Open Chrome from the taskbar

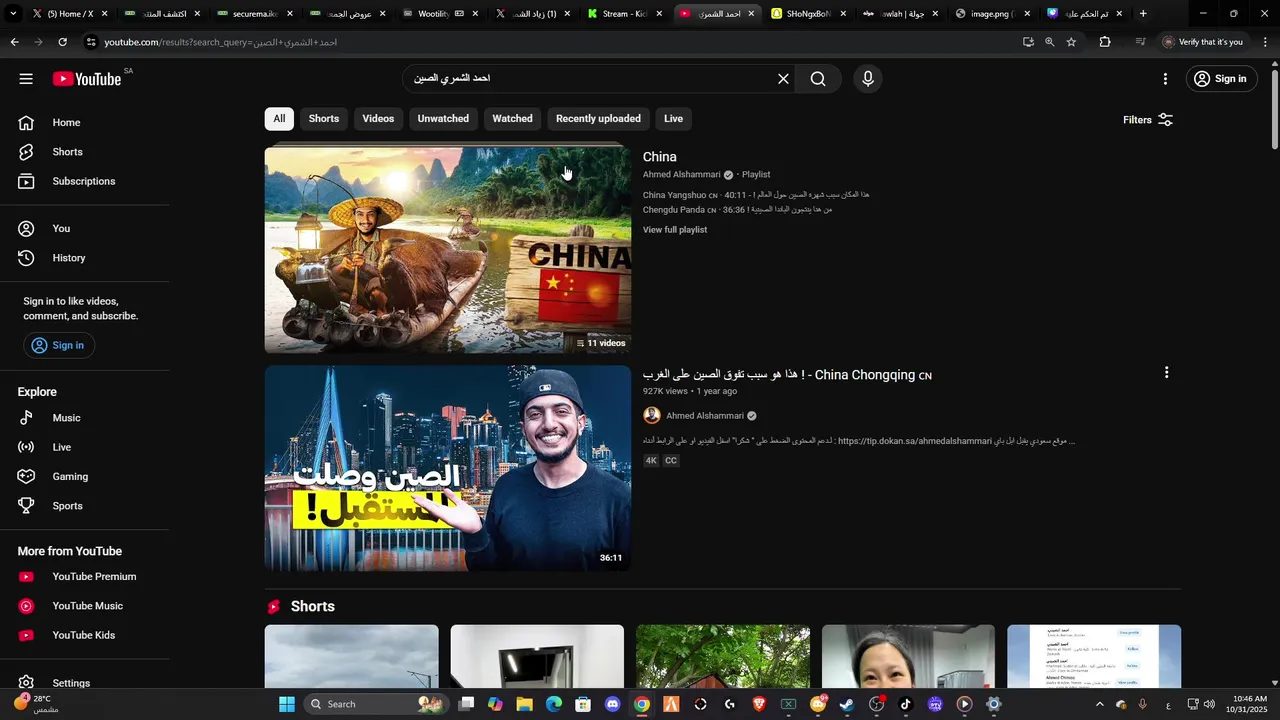point(642,704)
